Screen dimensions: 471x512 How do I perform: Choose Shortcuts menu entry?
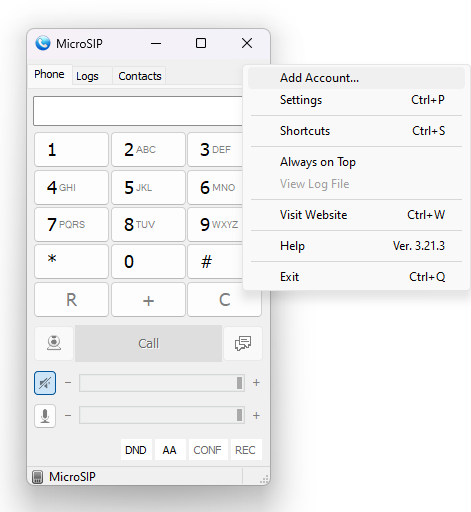(356, 131)
